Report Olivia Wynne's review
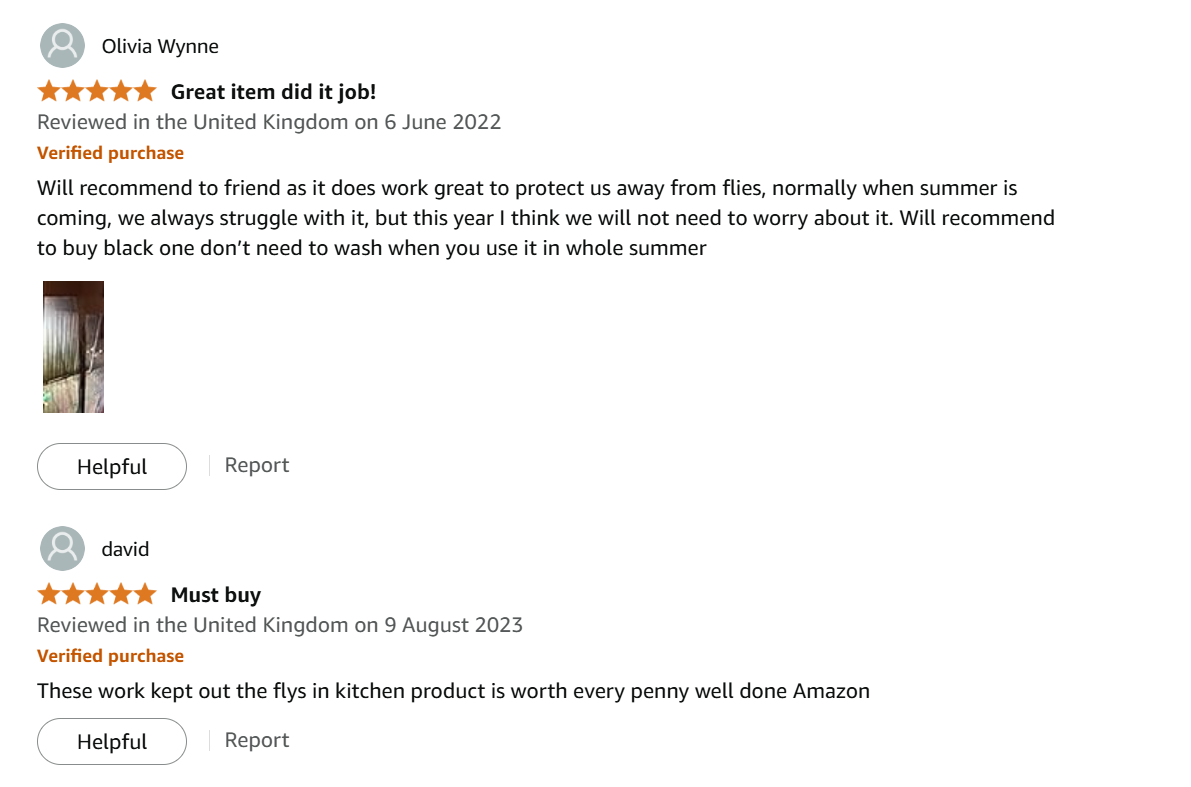Viewport: 1191px width, 787px height. [257, 465]
